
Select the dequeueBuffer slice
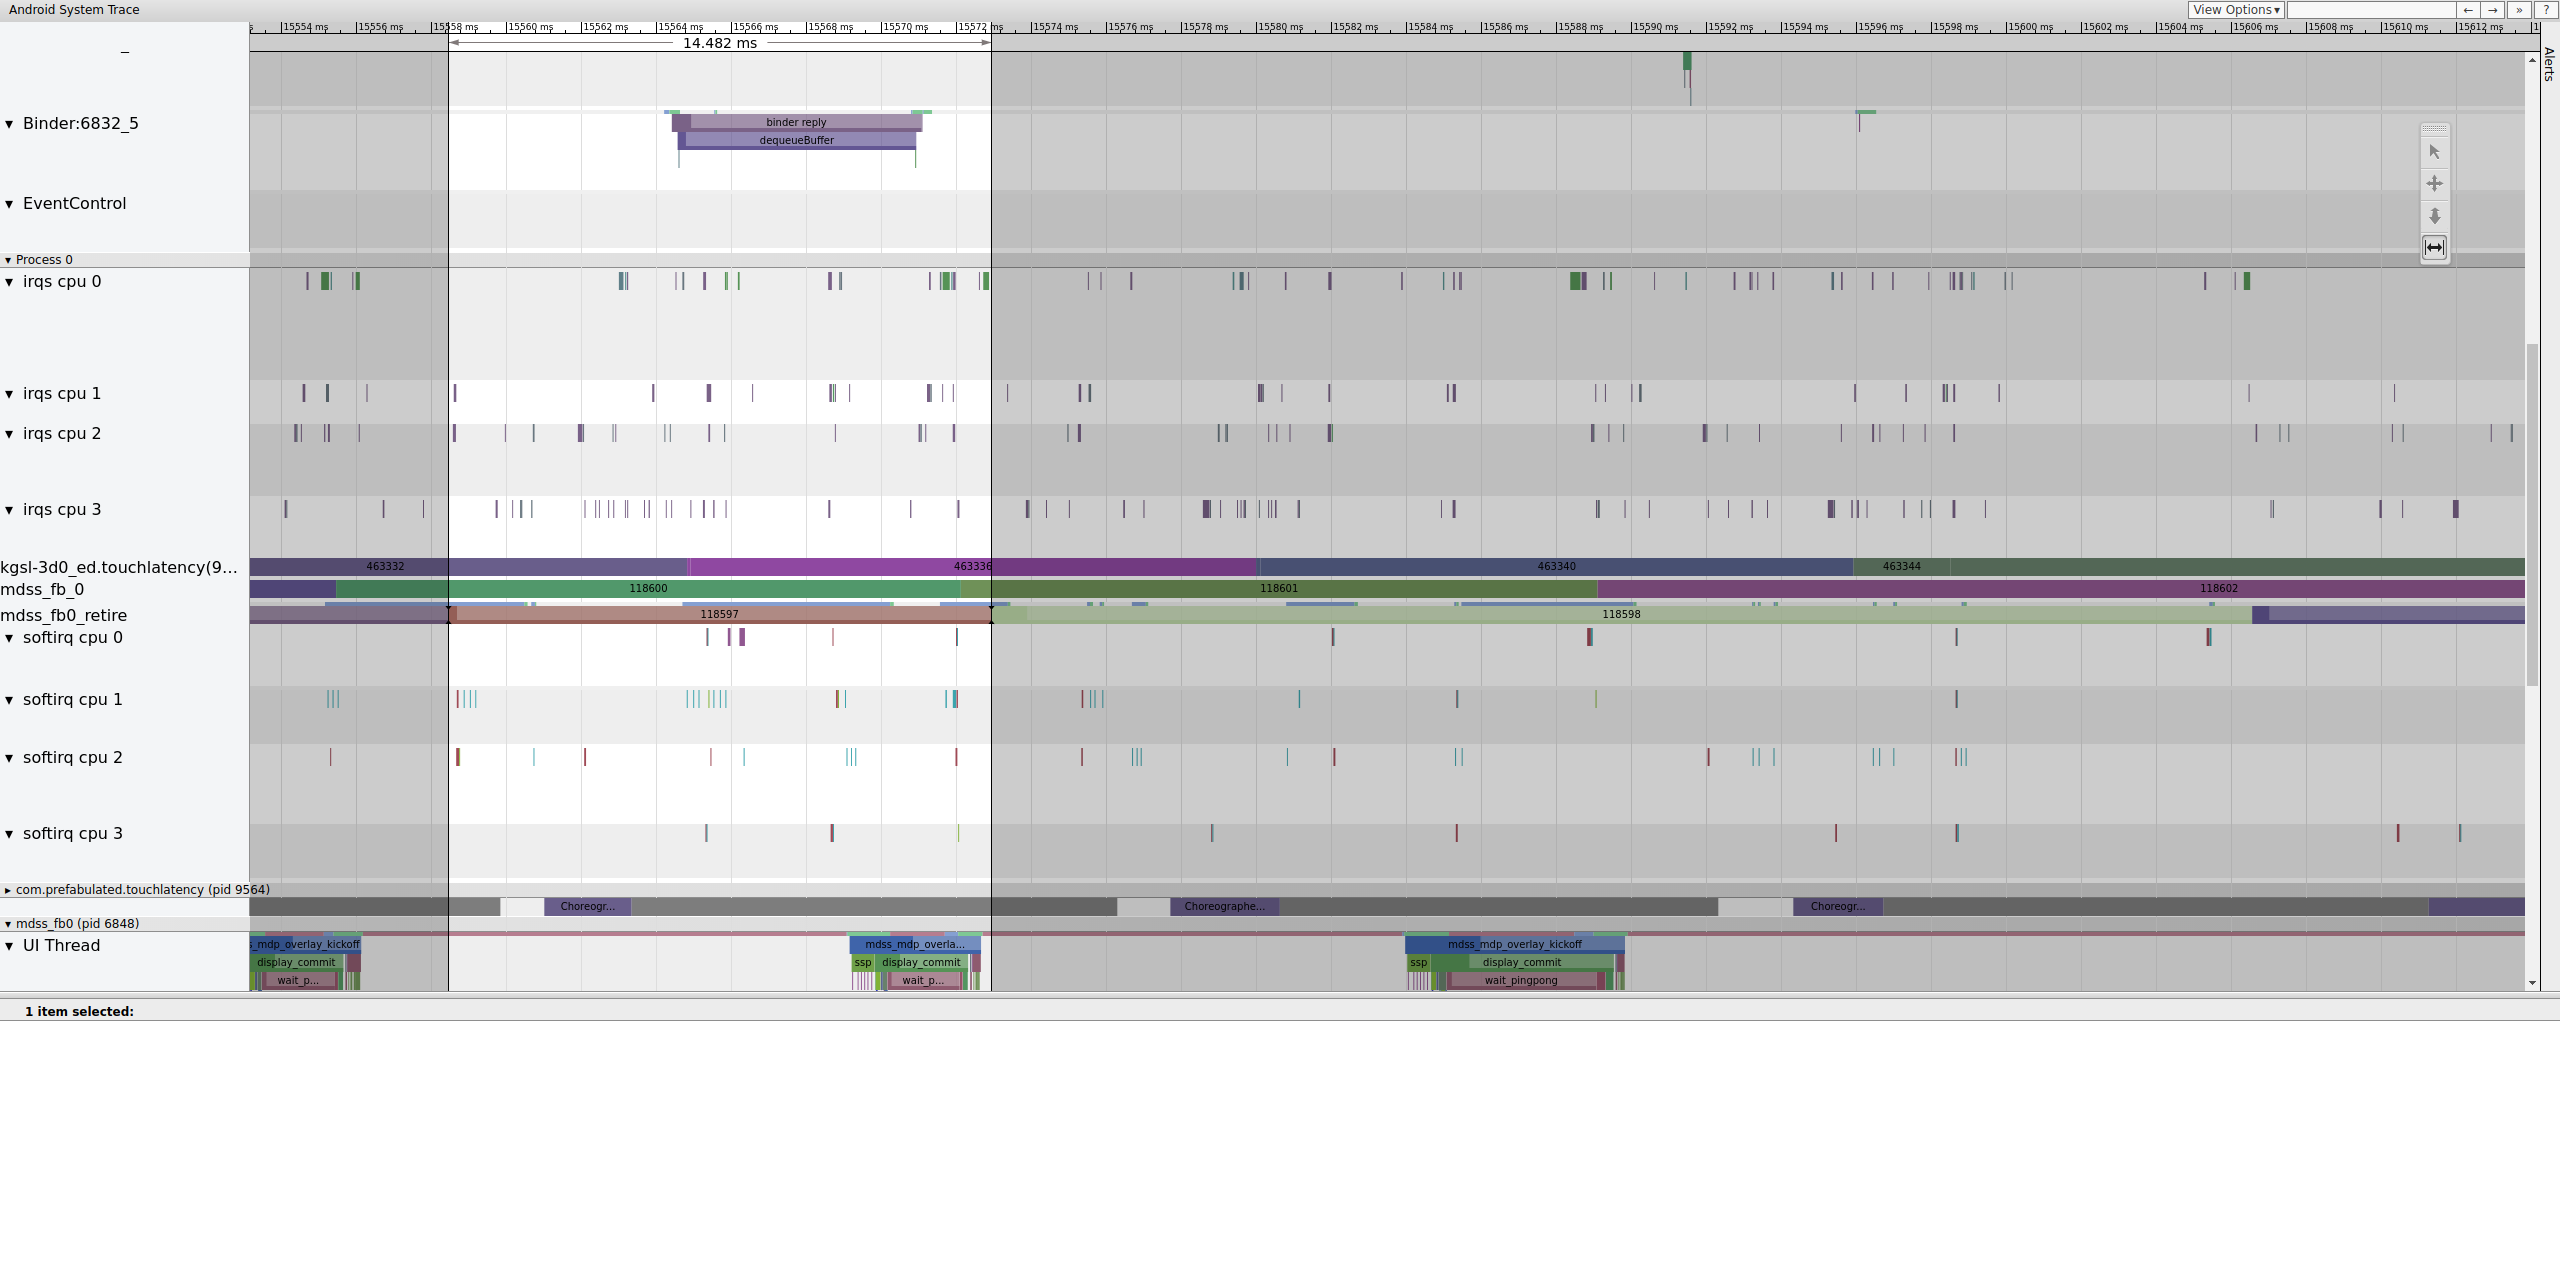pyautogui.click(x=796, y=140)
